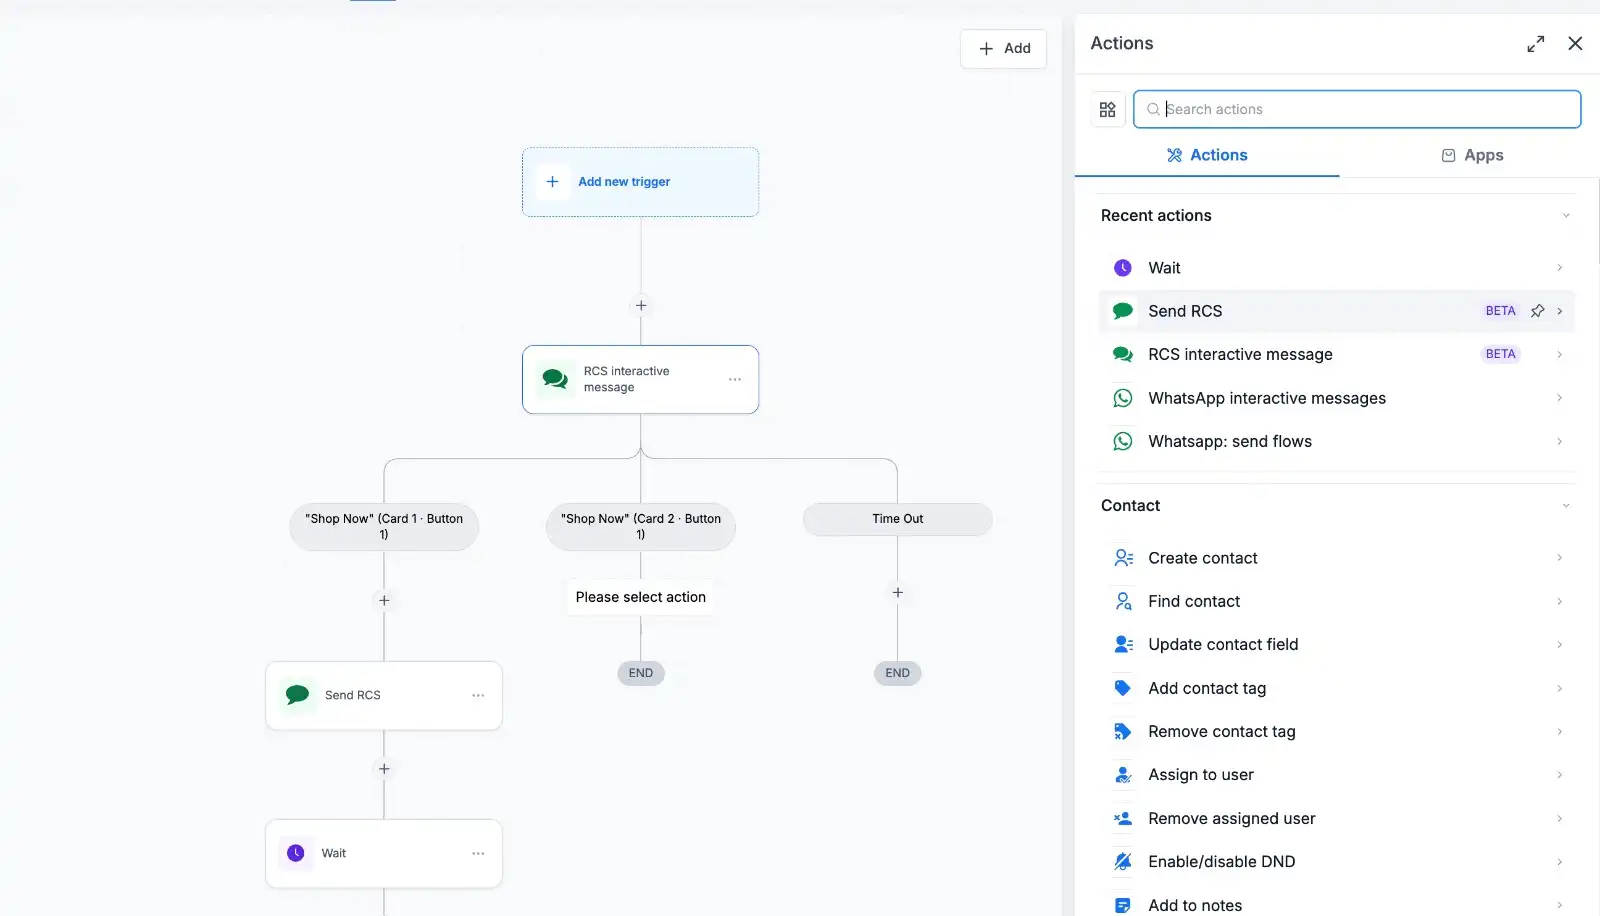Collapse the Recent actions section
1600x916 pixels.
tap(1566, 215)
